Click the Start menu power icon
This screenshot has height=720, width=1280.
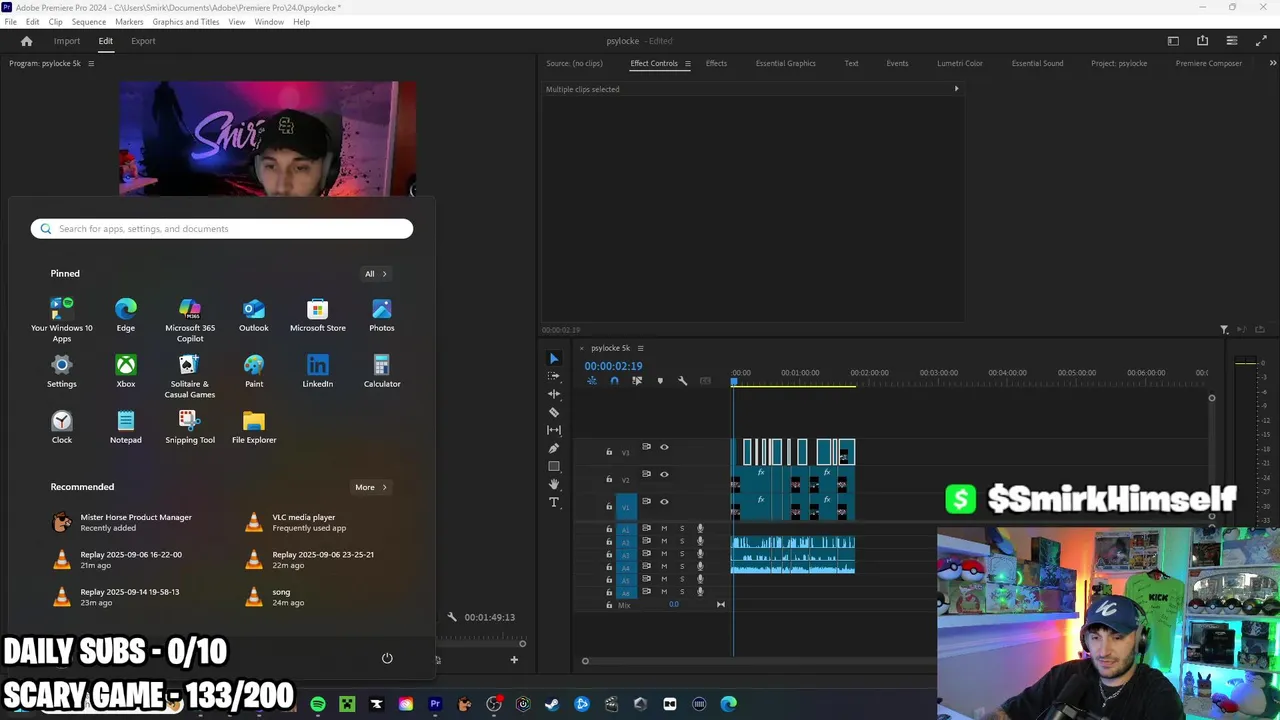coord(387,658)
